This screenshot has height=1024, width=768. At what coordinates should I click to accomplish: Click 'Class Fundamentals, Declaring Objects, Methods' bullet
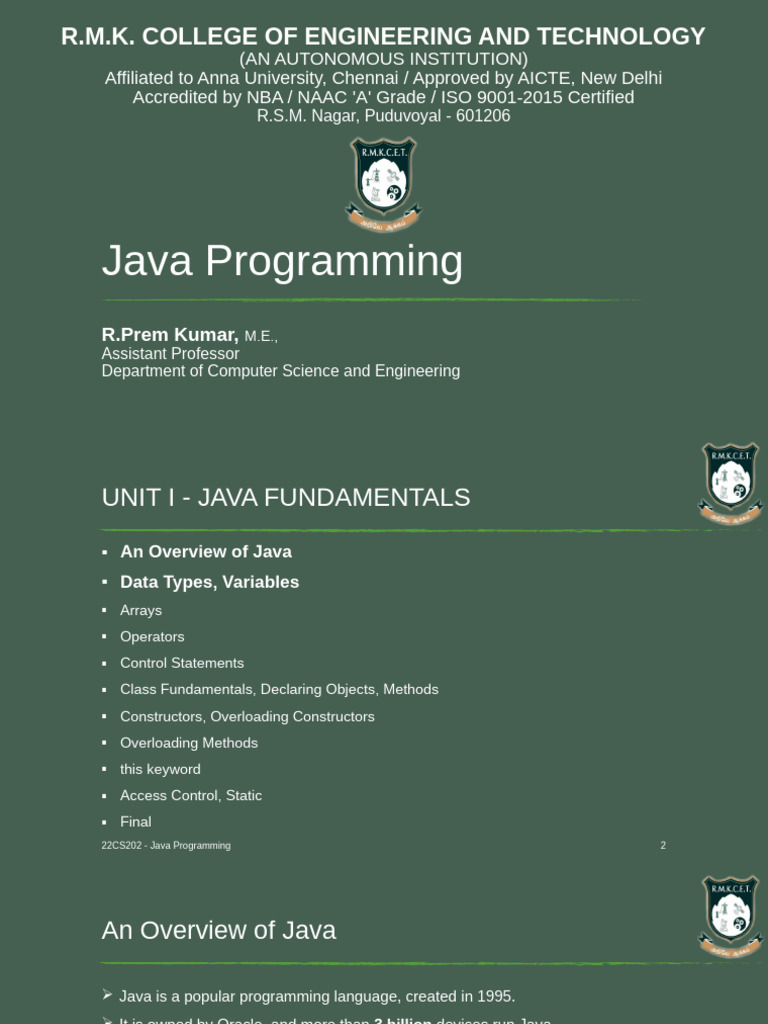pos(280,690)
